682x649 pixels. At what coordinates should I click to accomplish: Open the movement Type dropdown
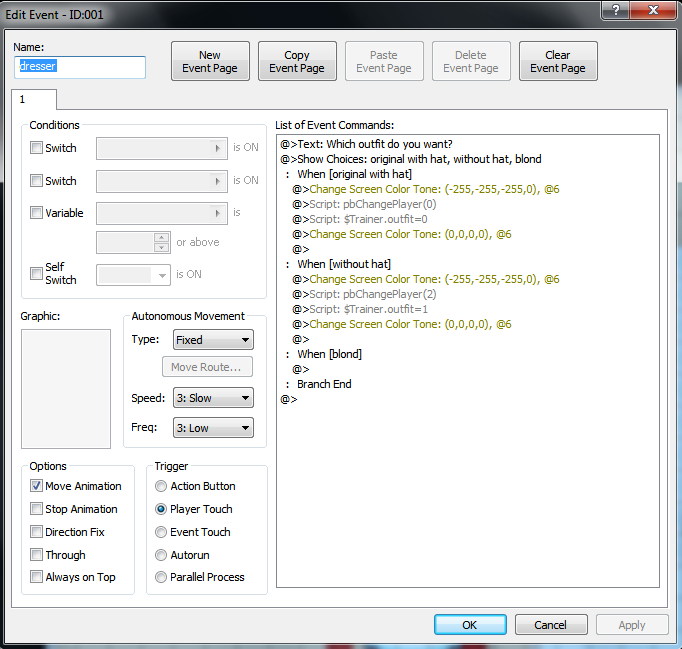(213, 340)
